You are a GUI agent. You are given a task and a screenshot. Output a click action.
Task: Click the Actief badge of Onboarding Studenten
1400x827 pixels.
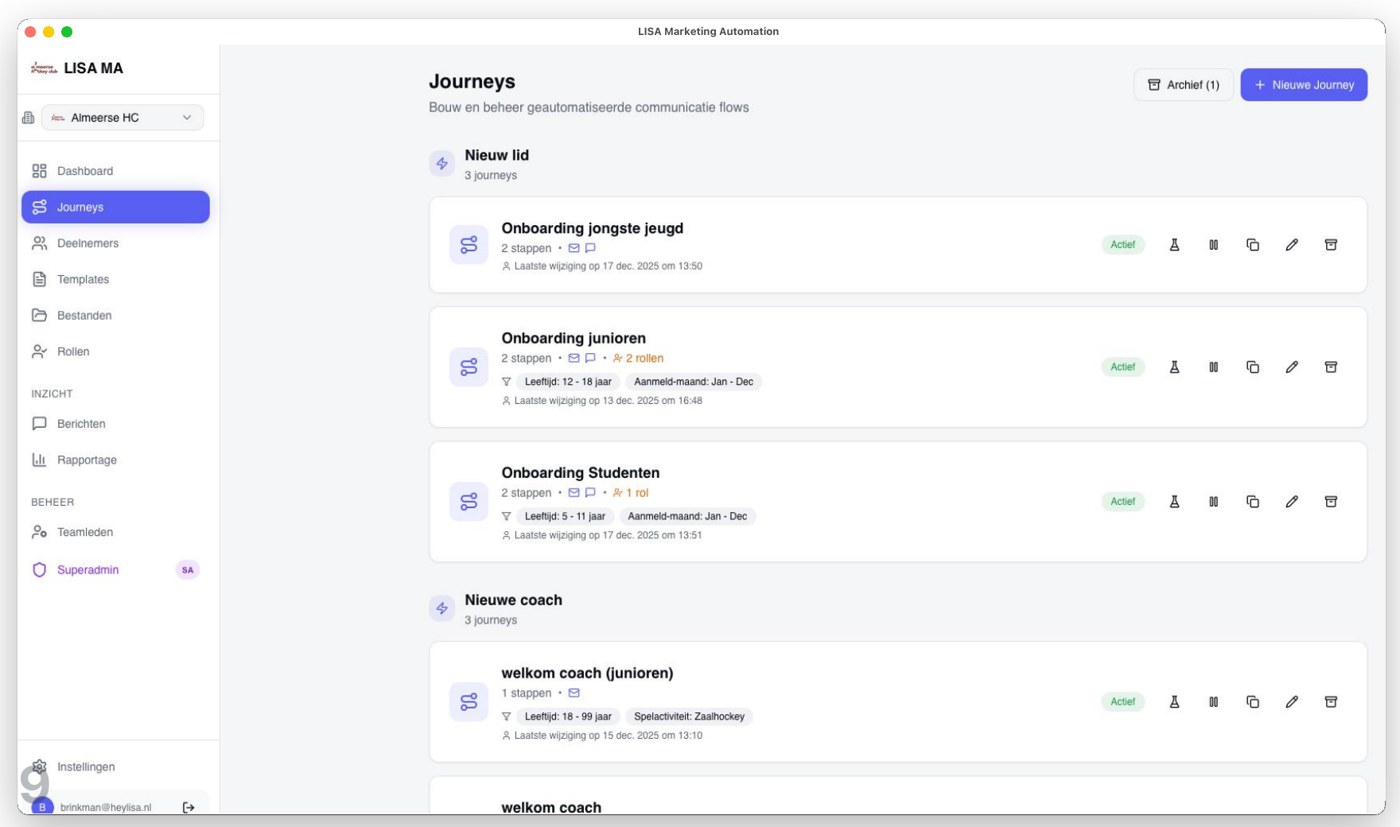(1123, 502)
